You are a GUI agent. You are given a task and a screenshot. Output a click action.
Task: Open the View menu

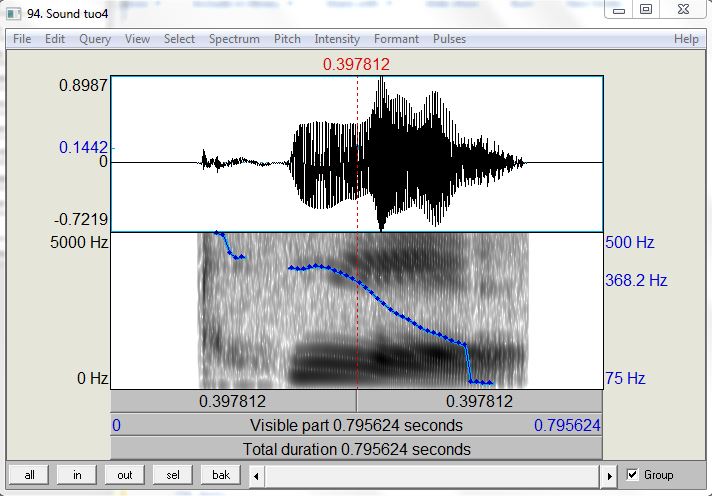(x=137, y=39)
